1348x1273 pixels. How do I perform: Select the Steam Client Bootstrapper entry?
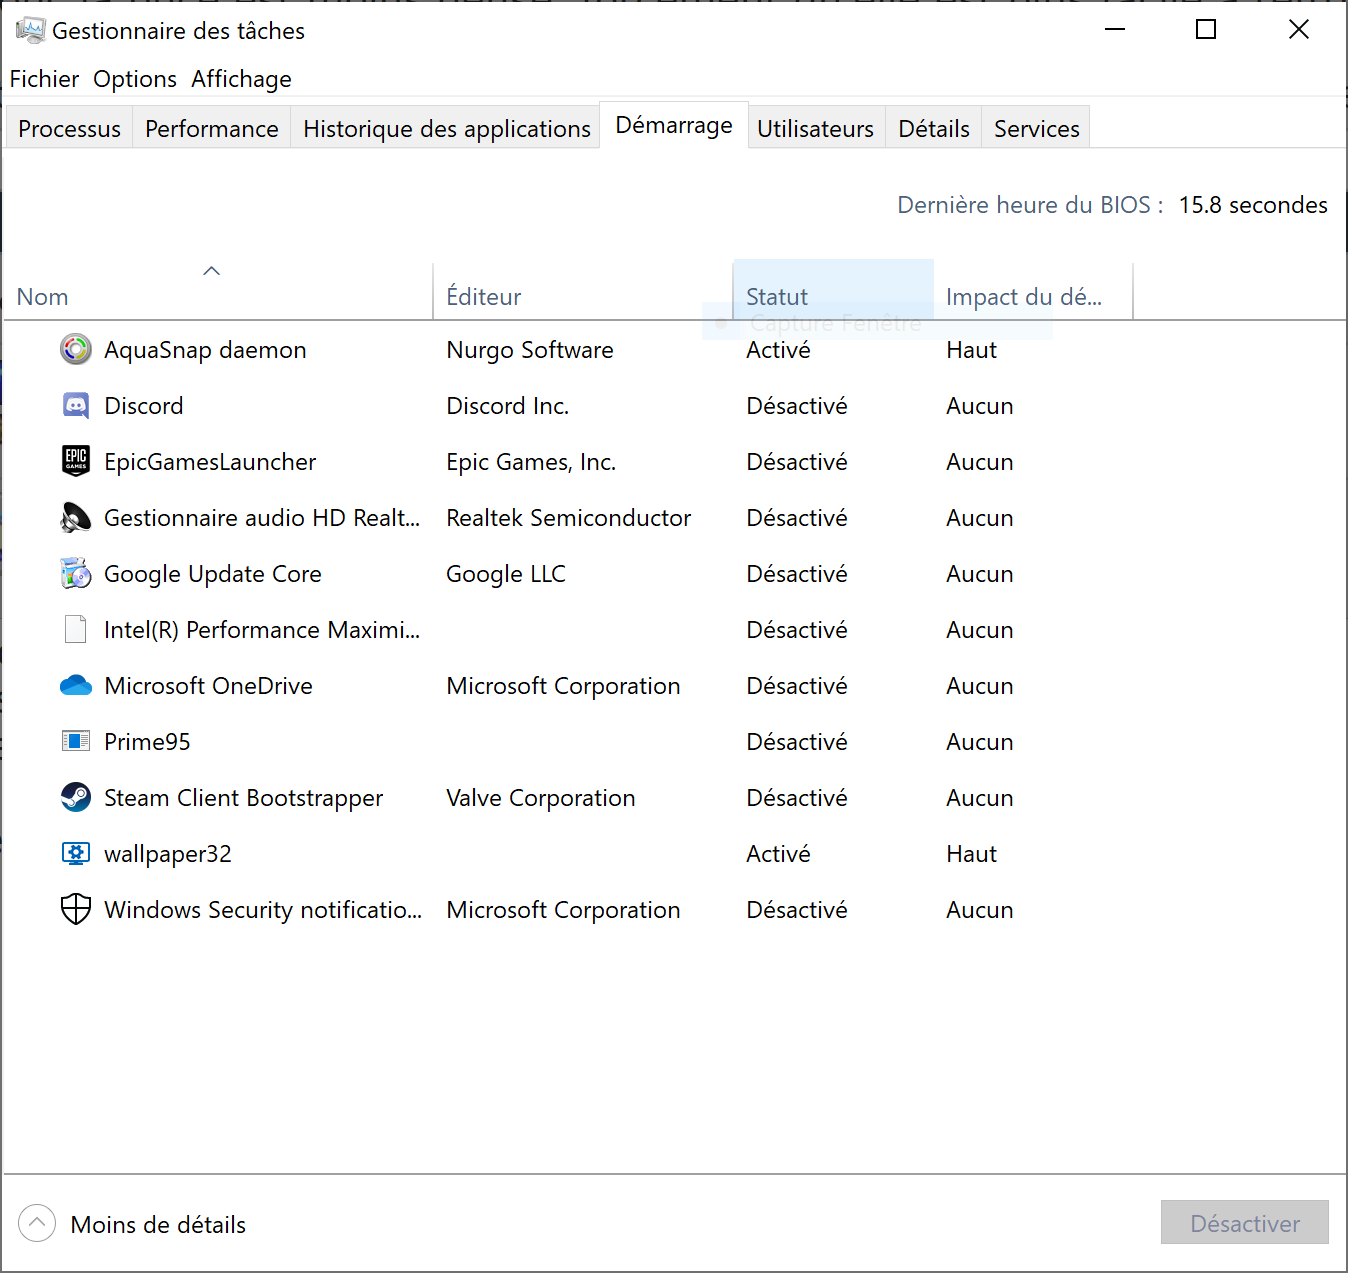[x=244, y=798]
